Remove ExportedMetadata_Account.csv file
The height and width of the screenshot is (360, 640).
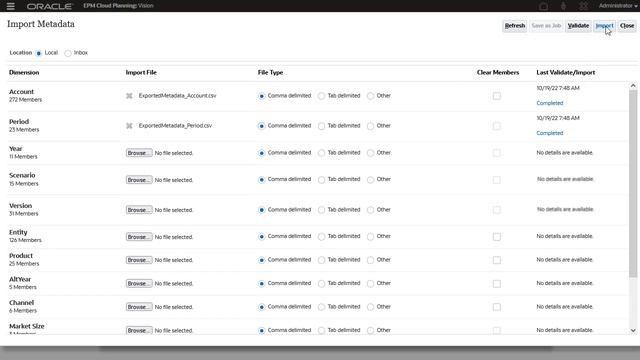pos(129,96)
